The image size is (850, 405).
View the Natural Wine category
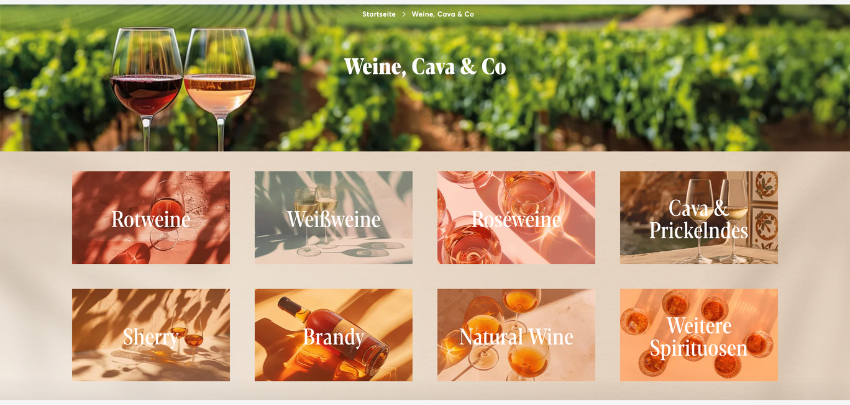[x=516, y=335]
